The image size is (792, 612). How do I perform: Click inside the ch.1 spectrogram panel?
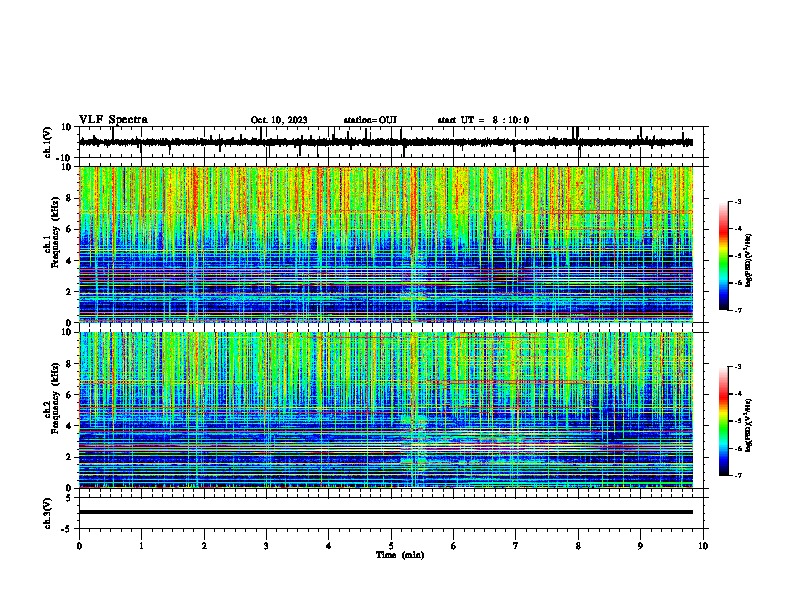386,244
